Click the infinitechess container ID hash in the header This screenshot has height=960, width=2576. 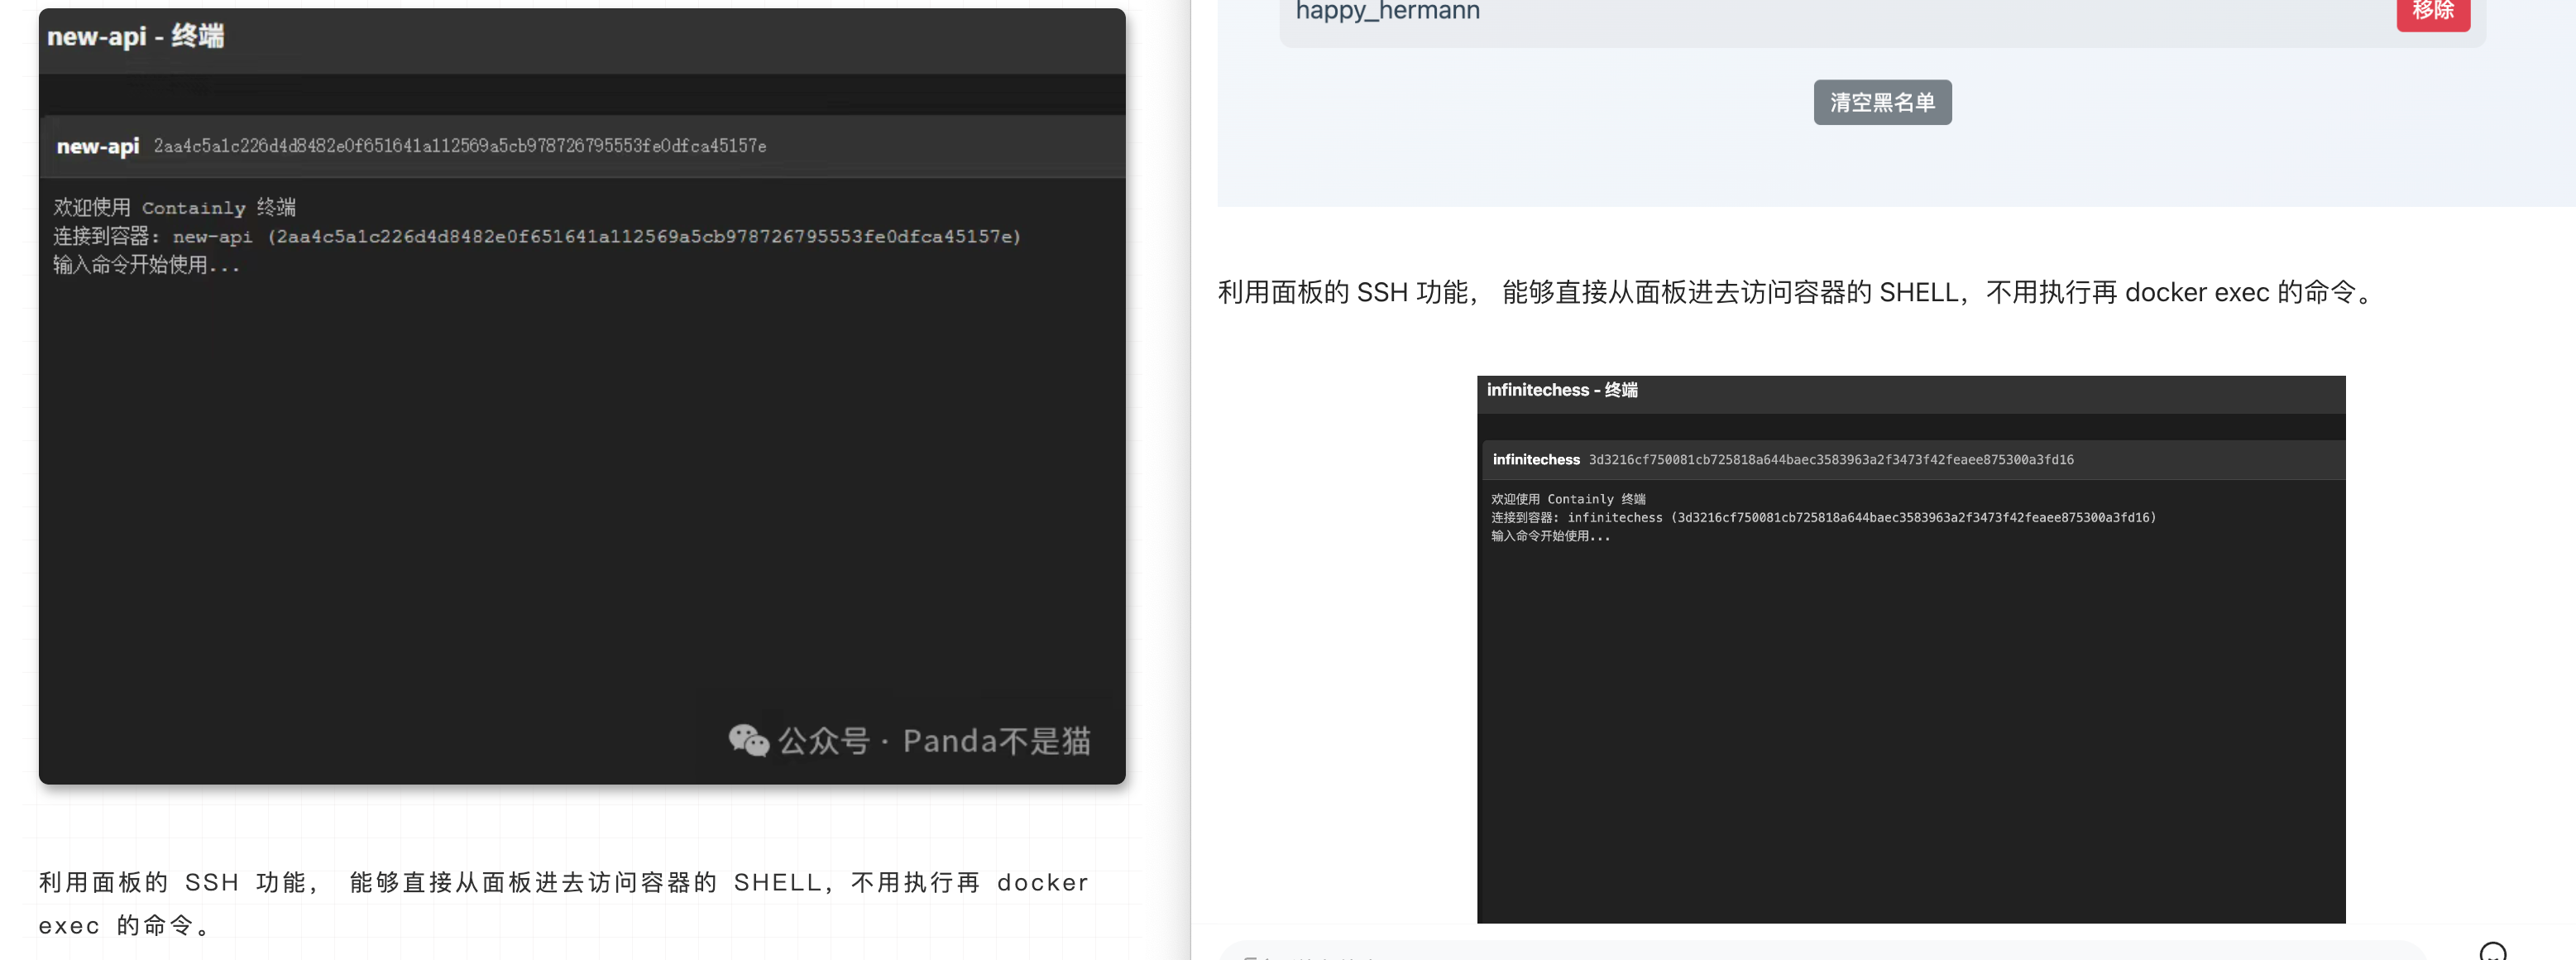tap(1830, 460)
